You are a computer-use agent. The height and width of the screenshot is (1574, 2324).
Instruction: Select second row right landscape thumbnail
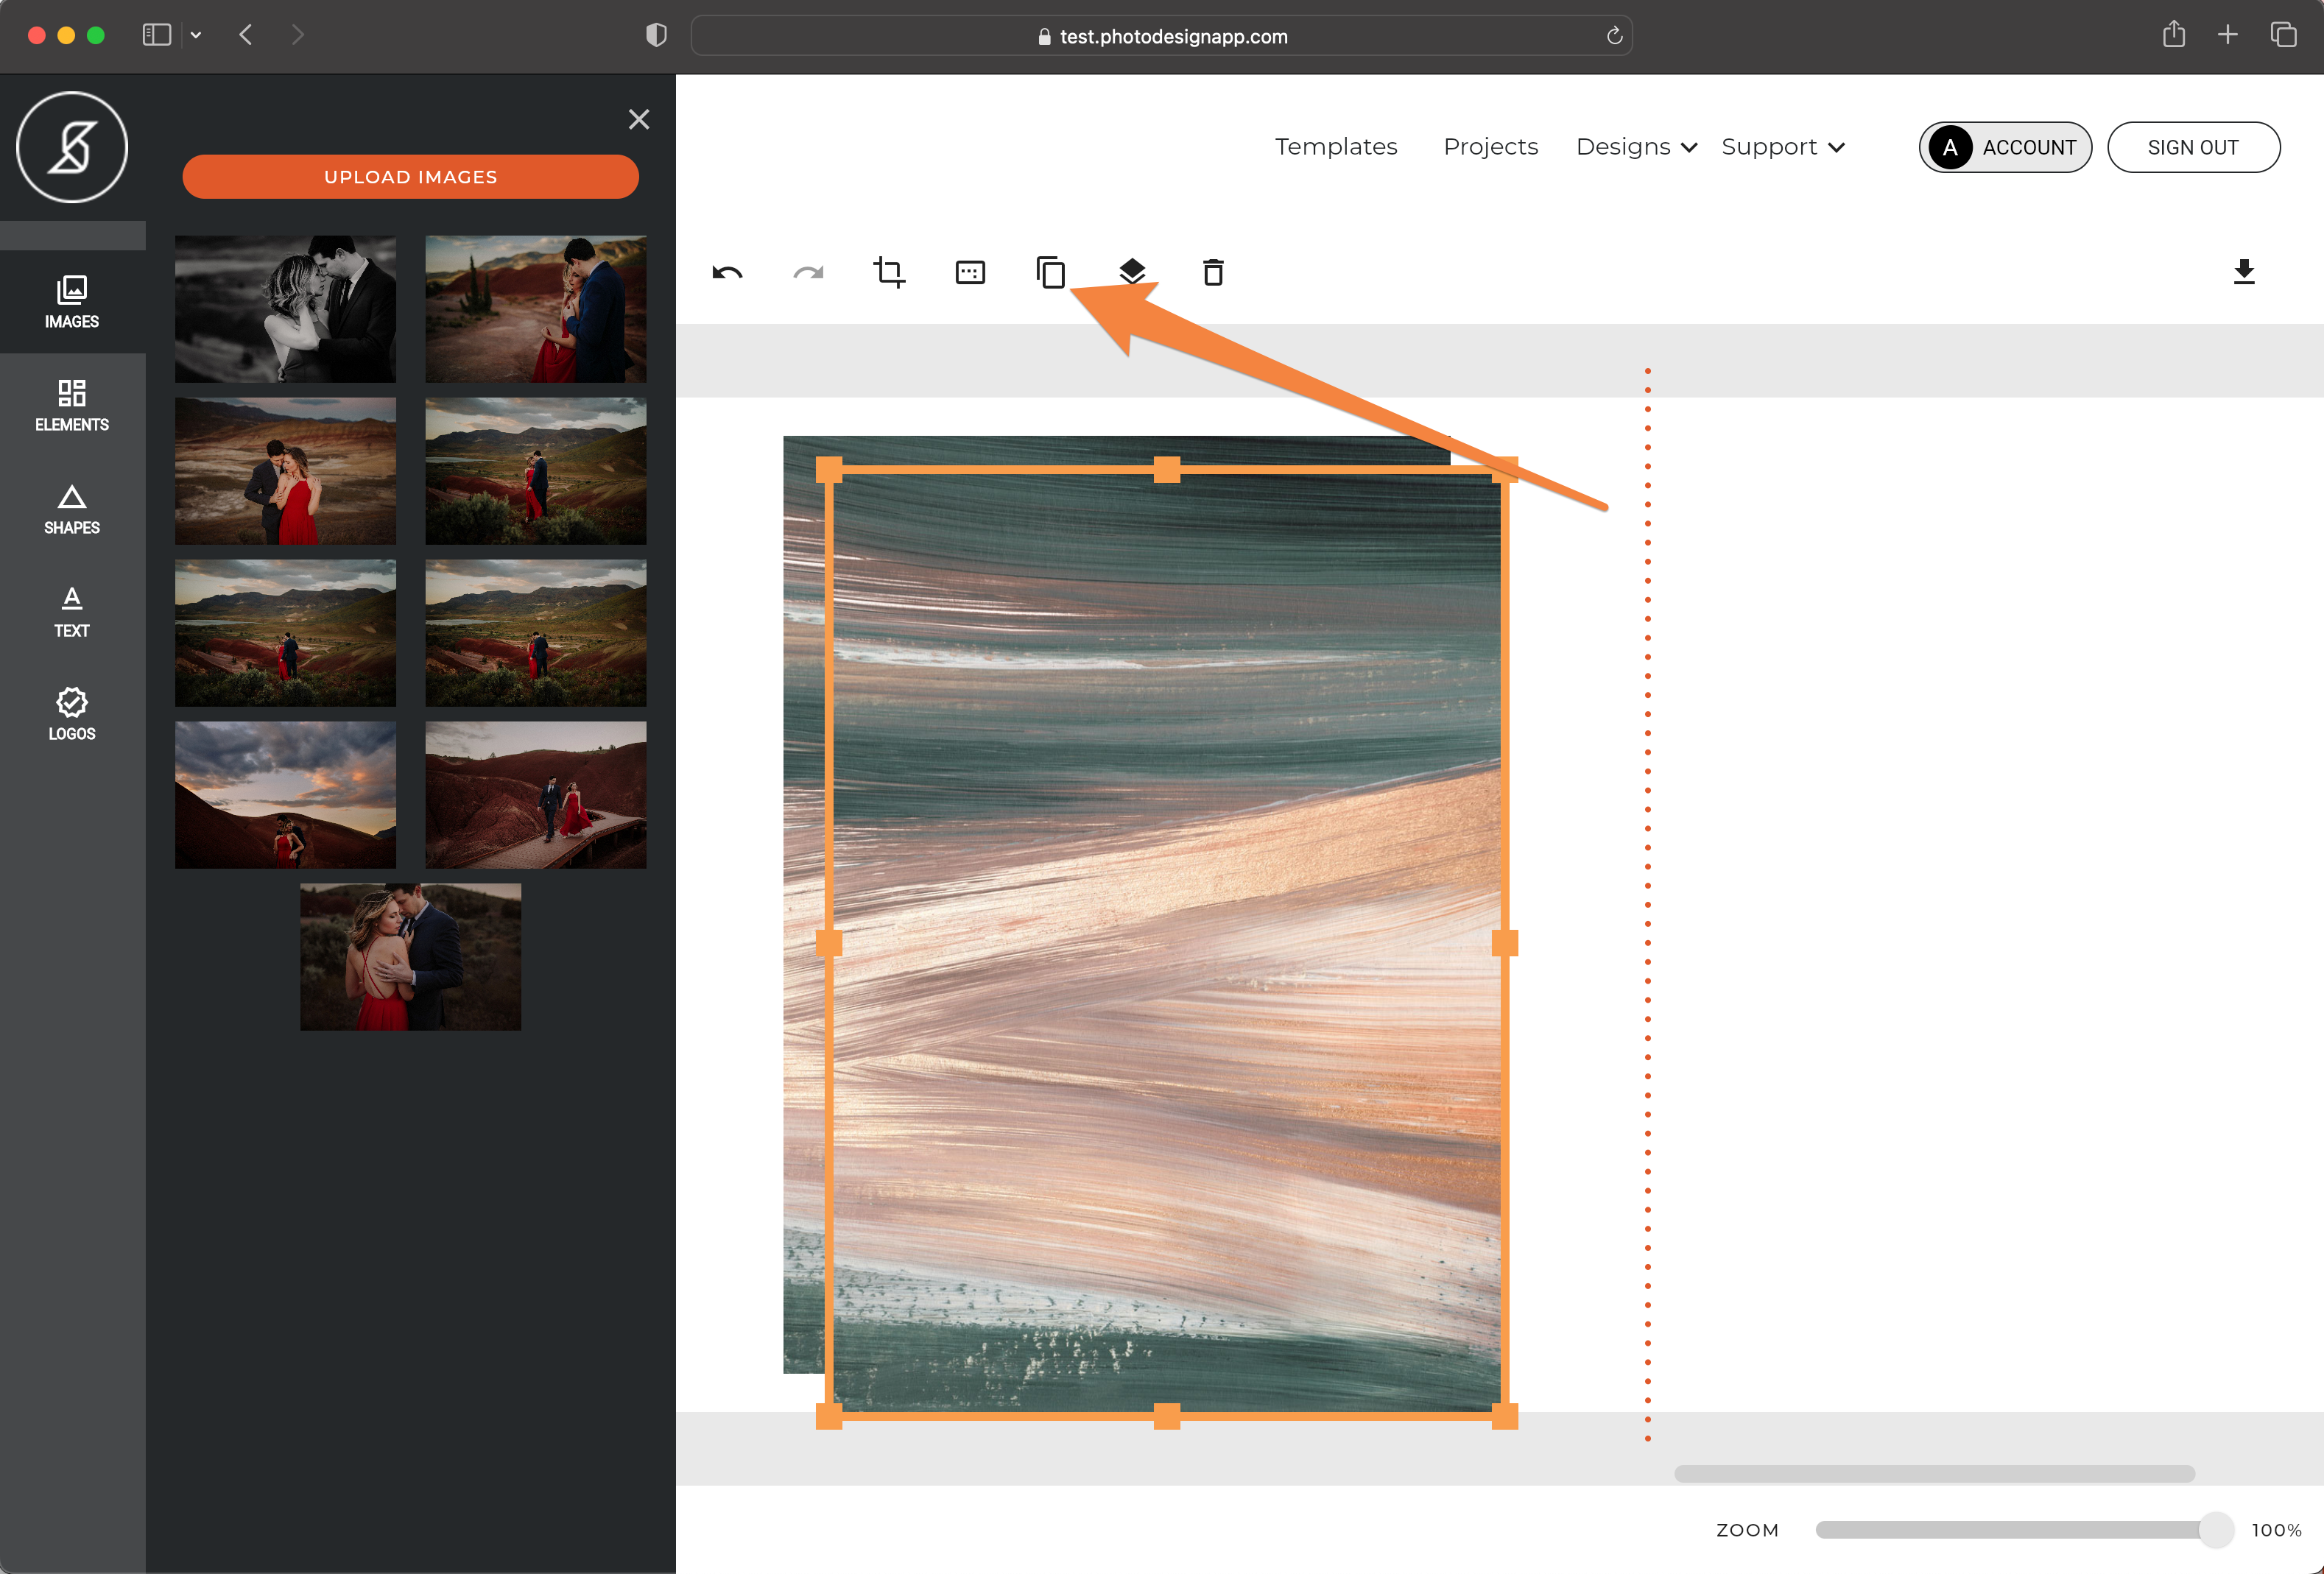pos(536,471)
